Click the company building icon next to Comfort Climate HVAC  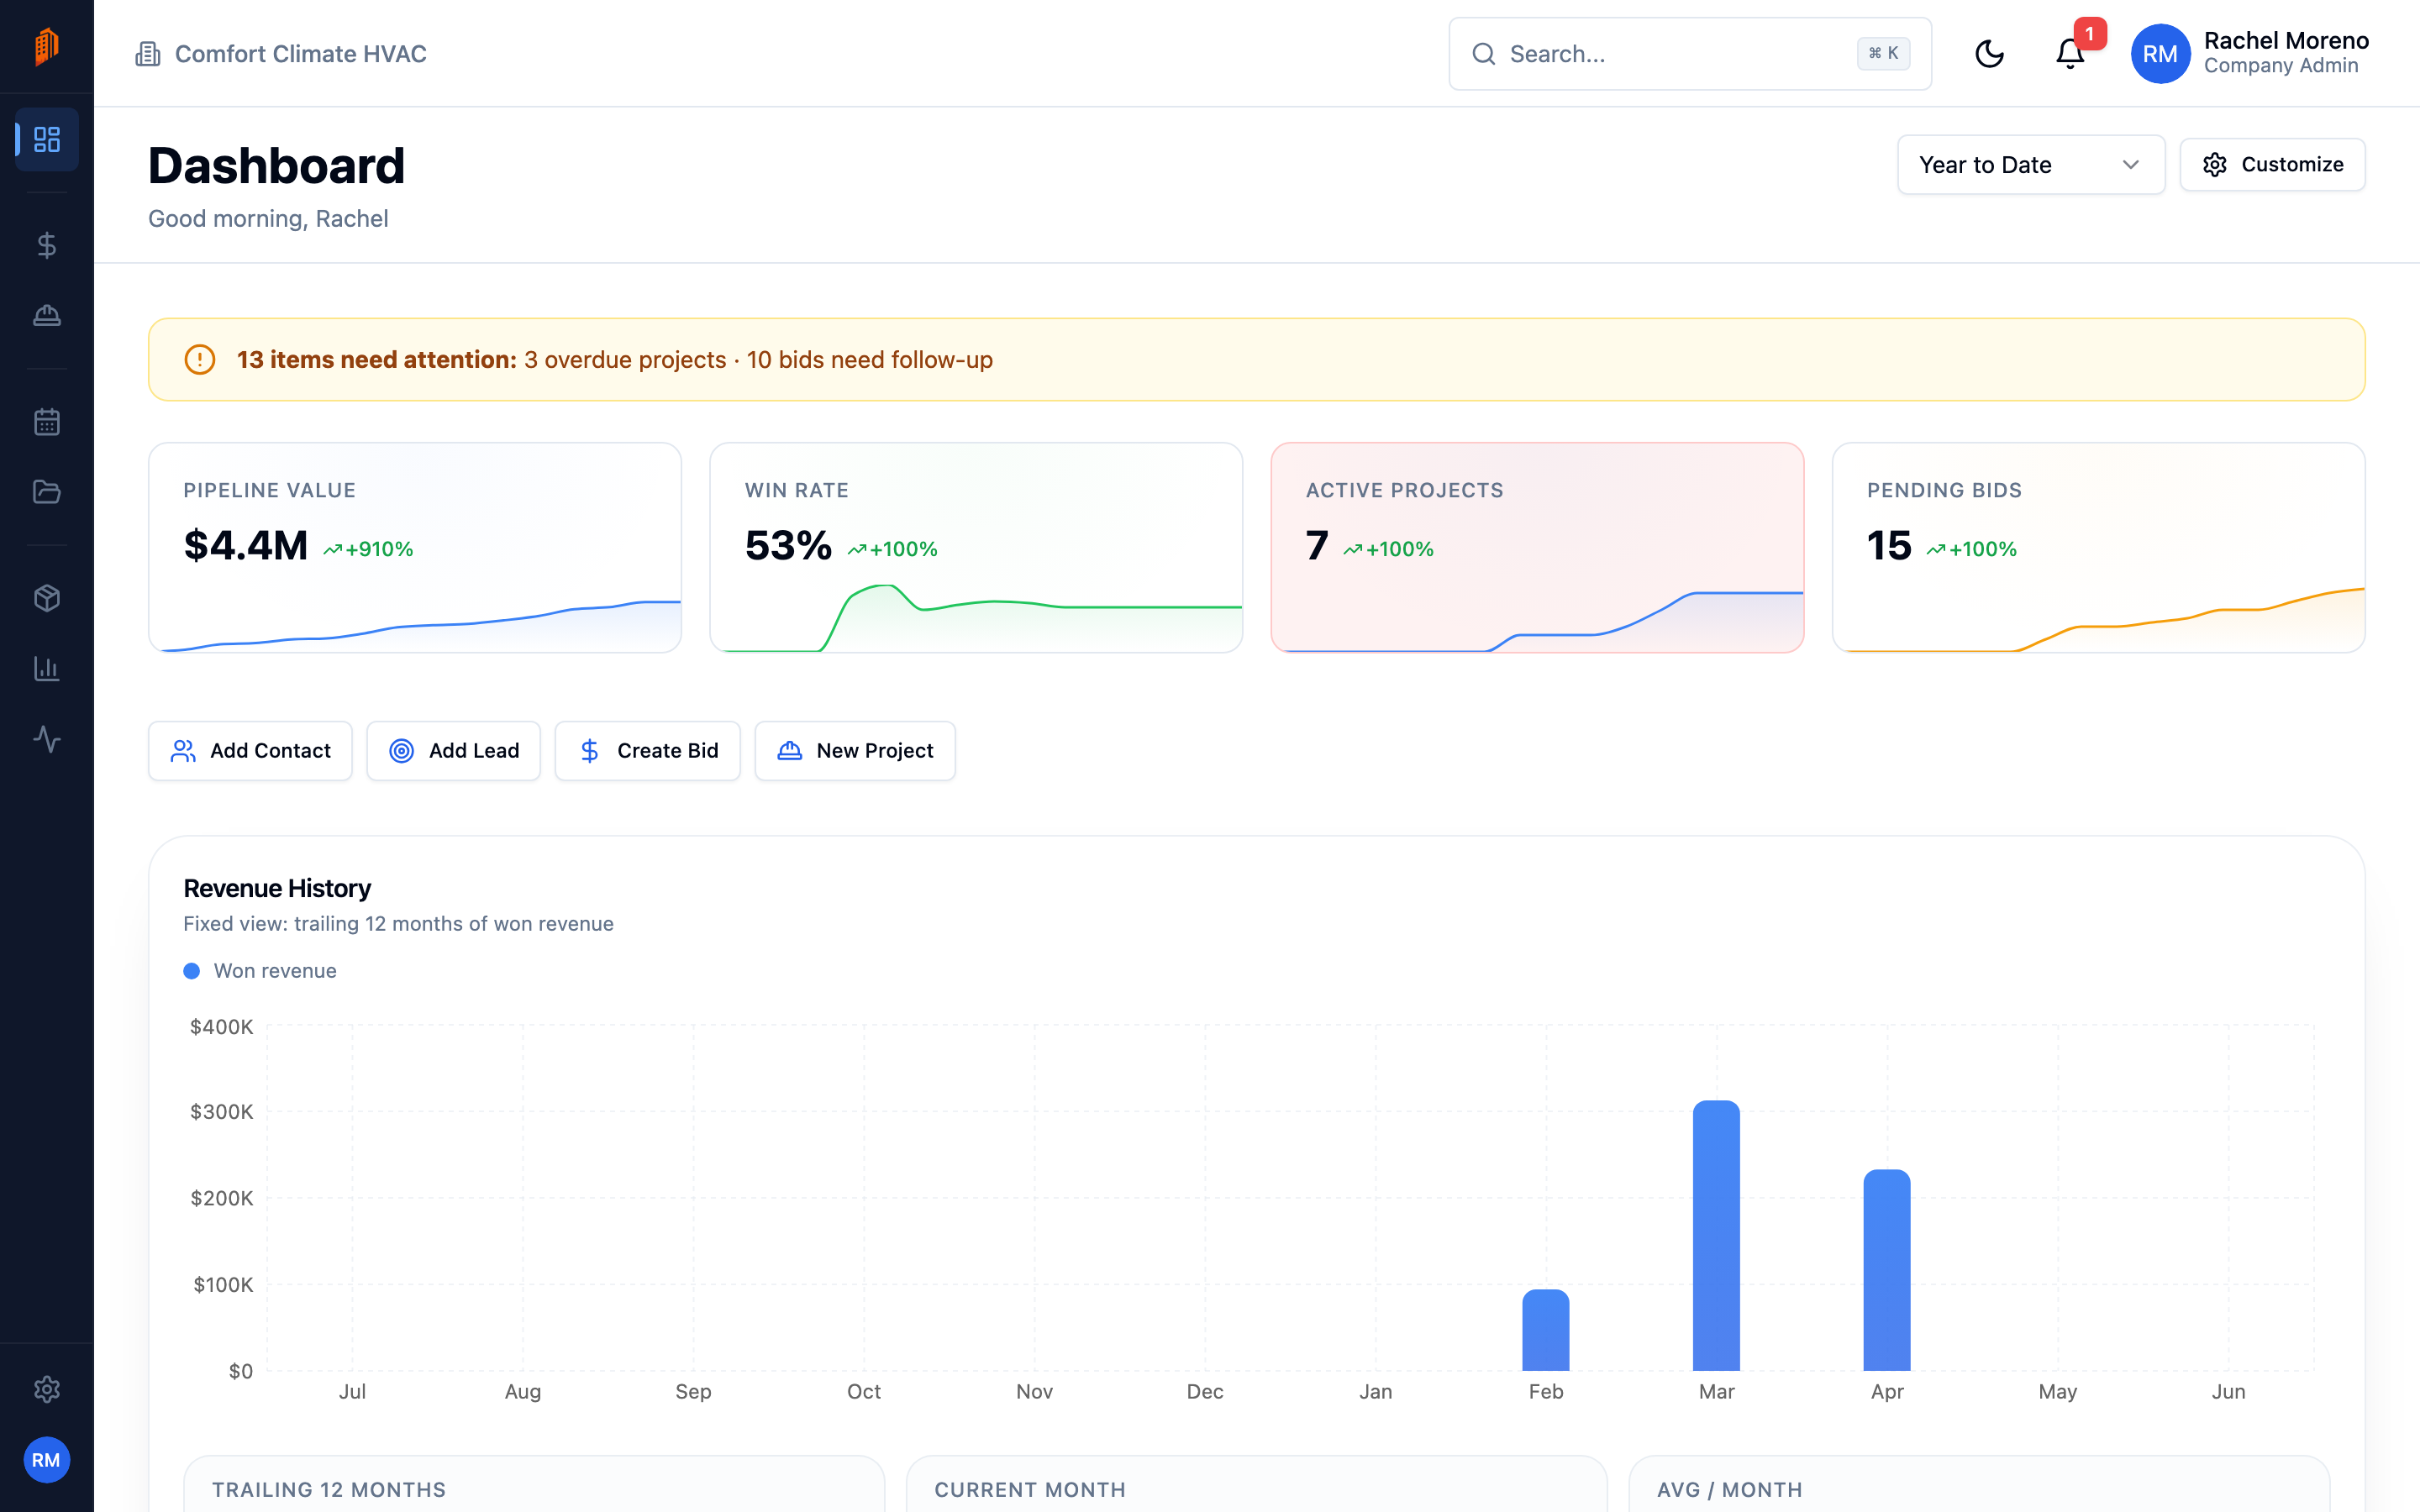148,54
